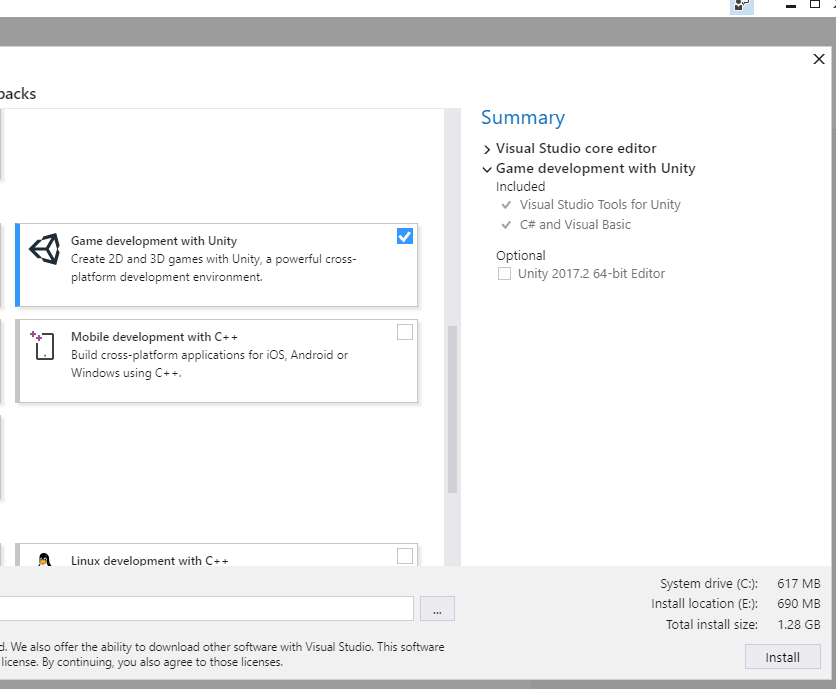The image size is (836, 689).
Task: Close the workloads dialog with X
Action: (819, 59)
